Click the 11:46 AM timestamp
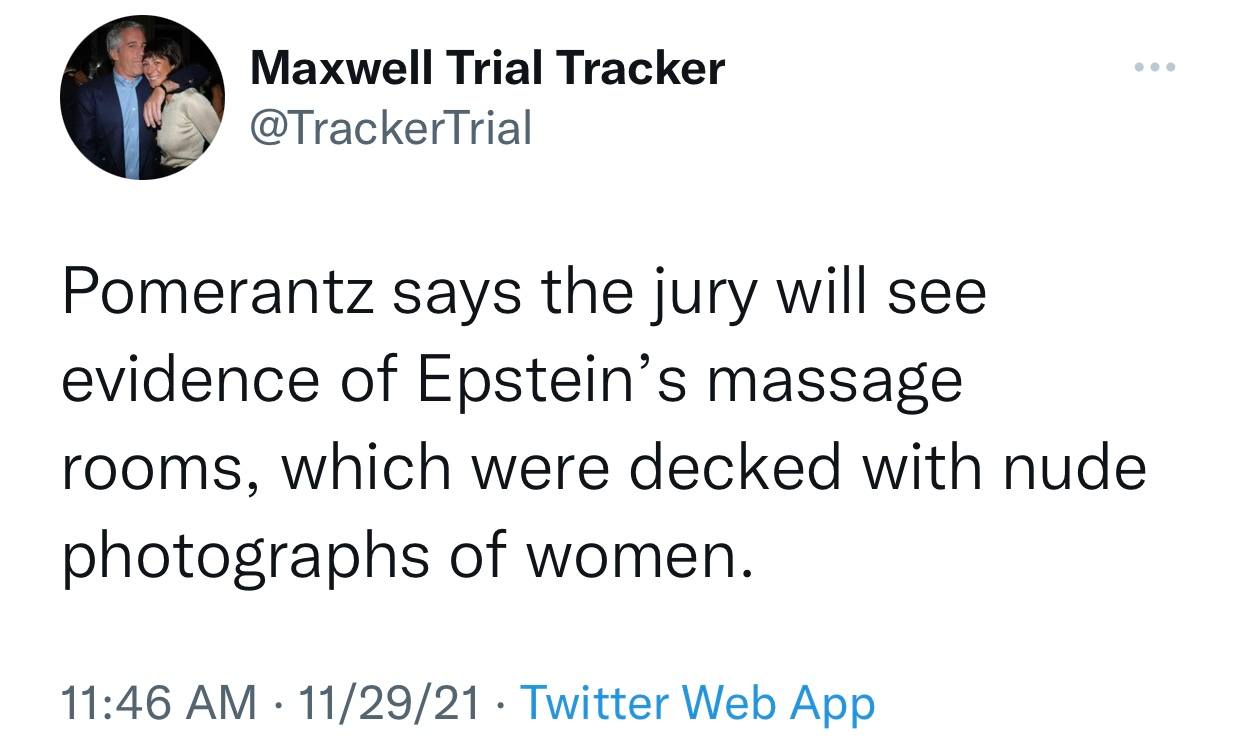The width and height of the screenshot is (1242, 754). (159, 703)
